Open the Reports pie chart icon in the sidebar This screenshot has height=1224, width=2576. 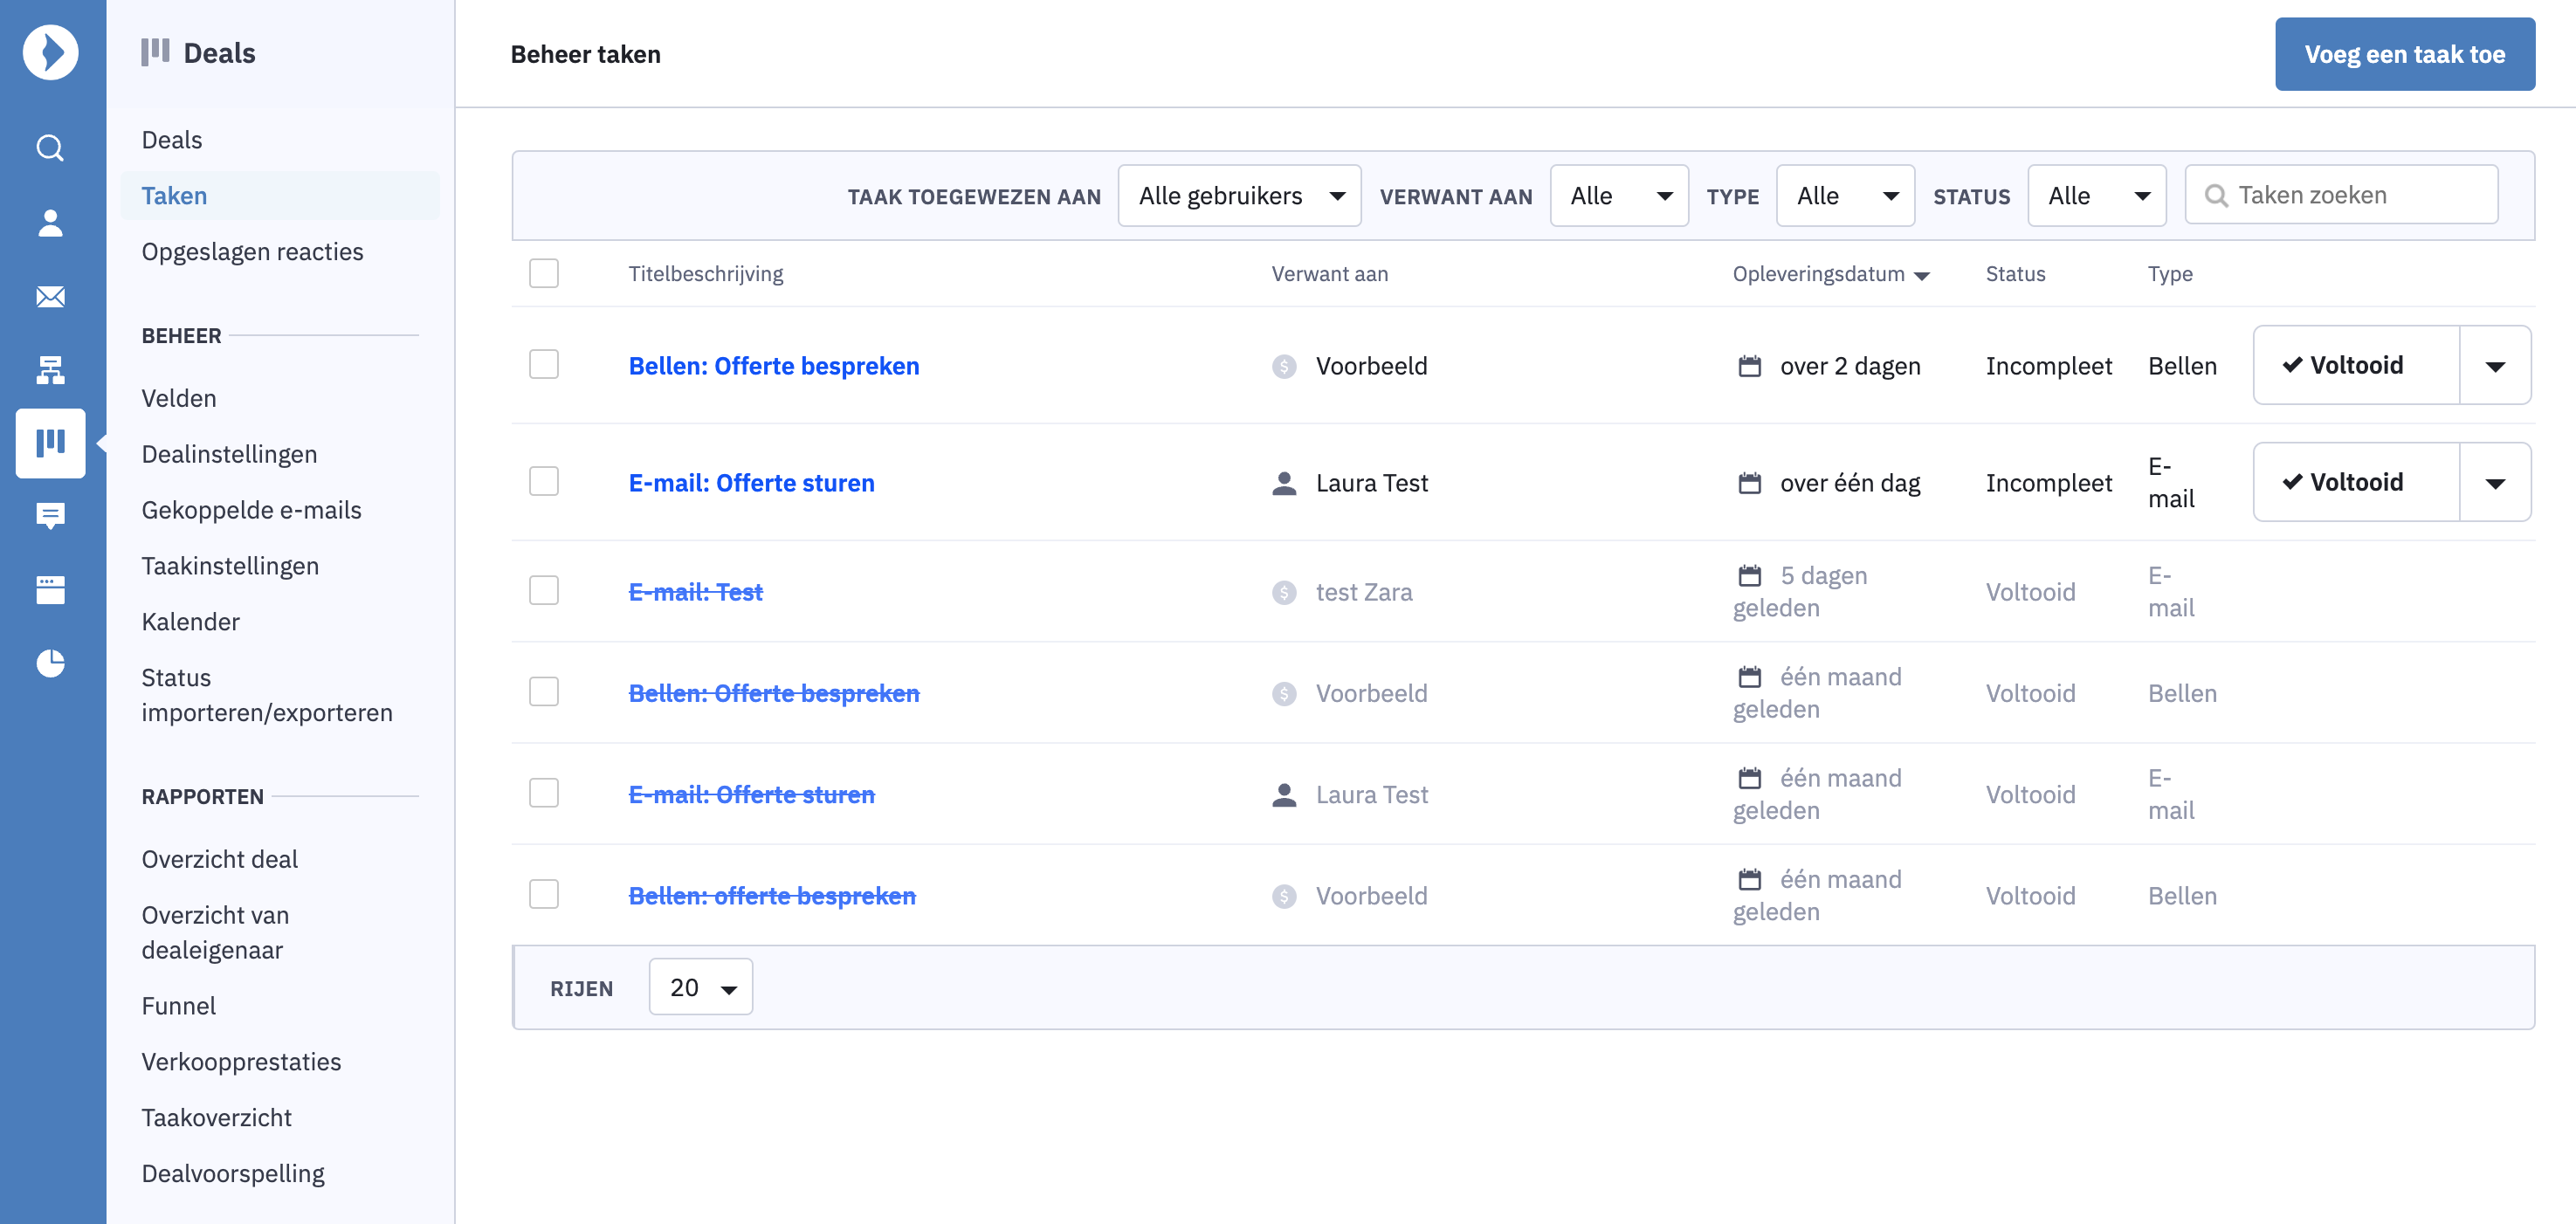pyautogui.click(x=50, y=663)
